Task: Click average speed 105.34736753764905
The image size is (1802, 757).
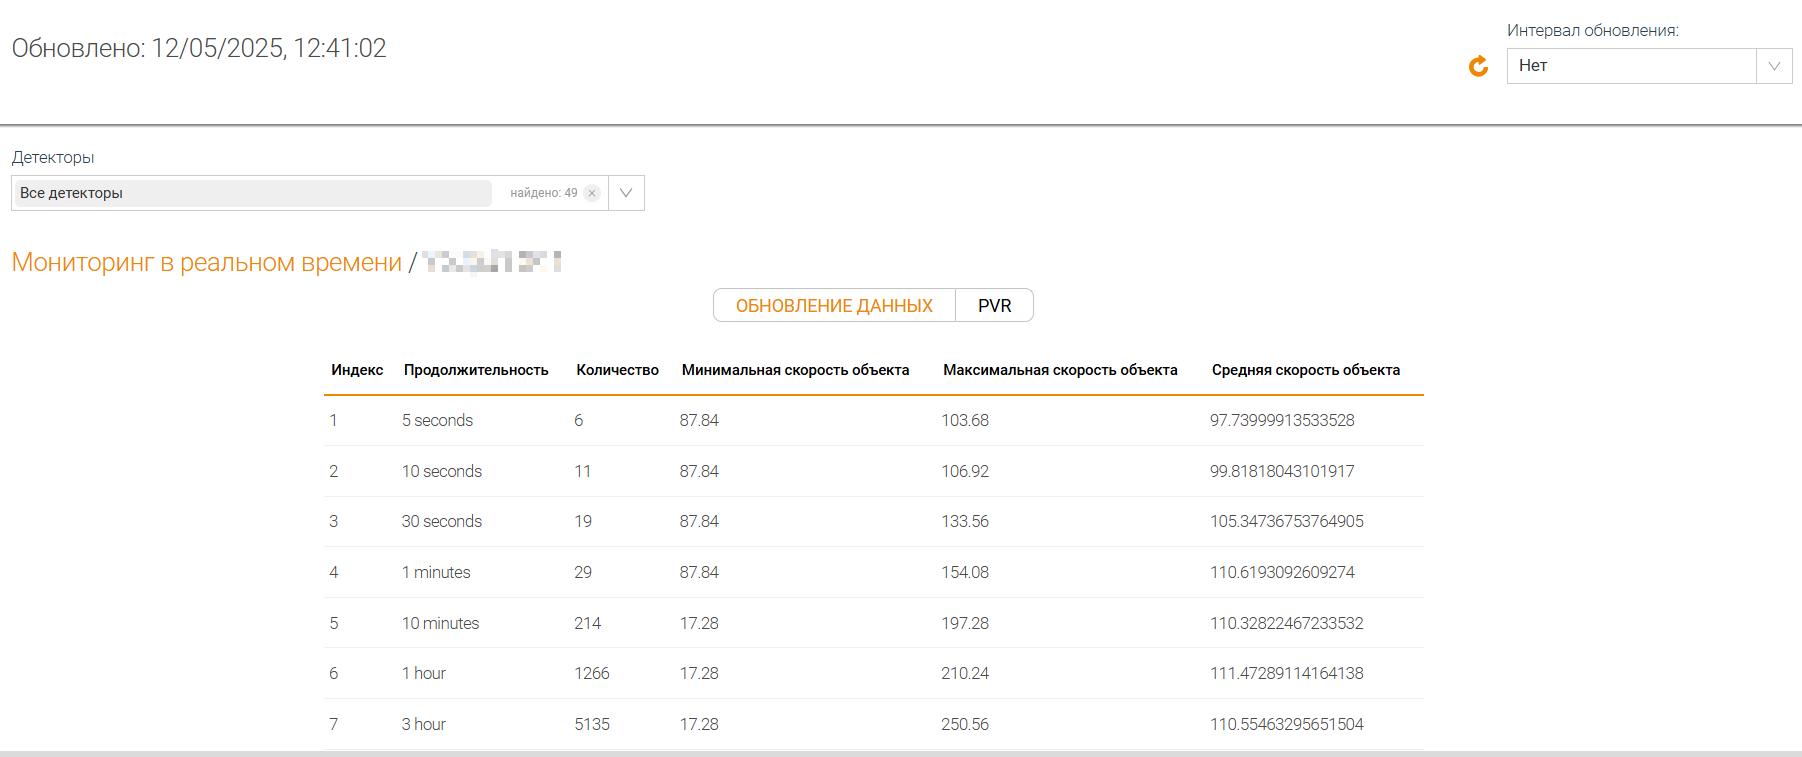Action: coord(1287,521)
